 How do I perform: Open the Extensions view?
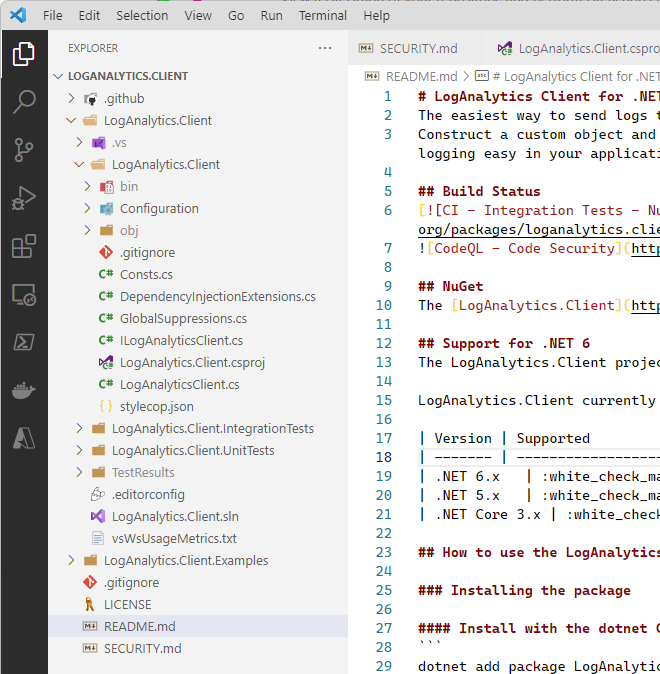pyautogui.click(x=24, y=246)
